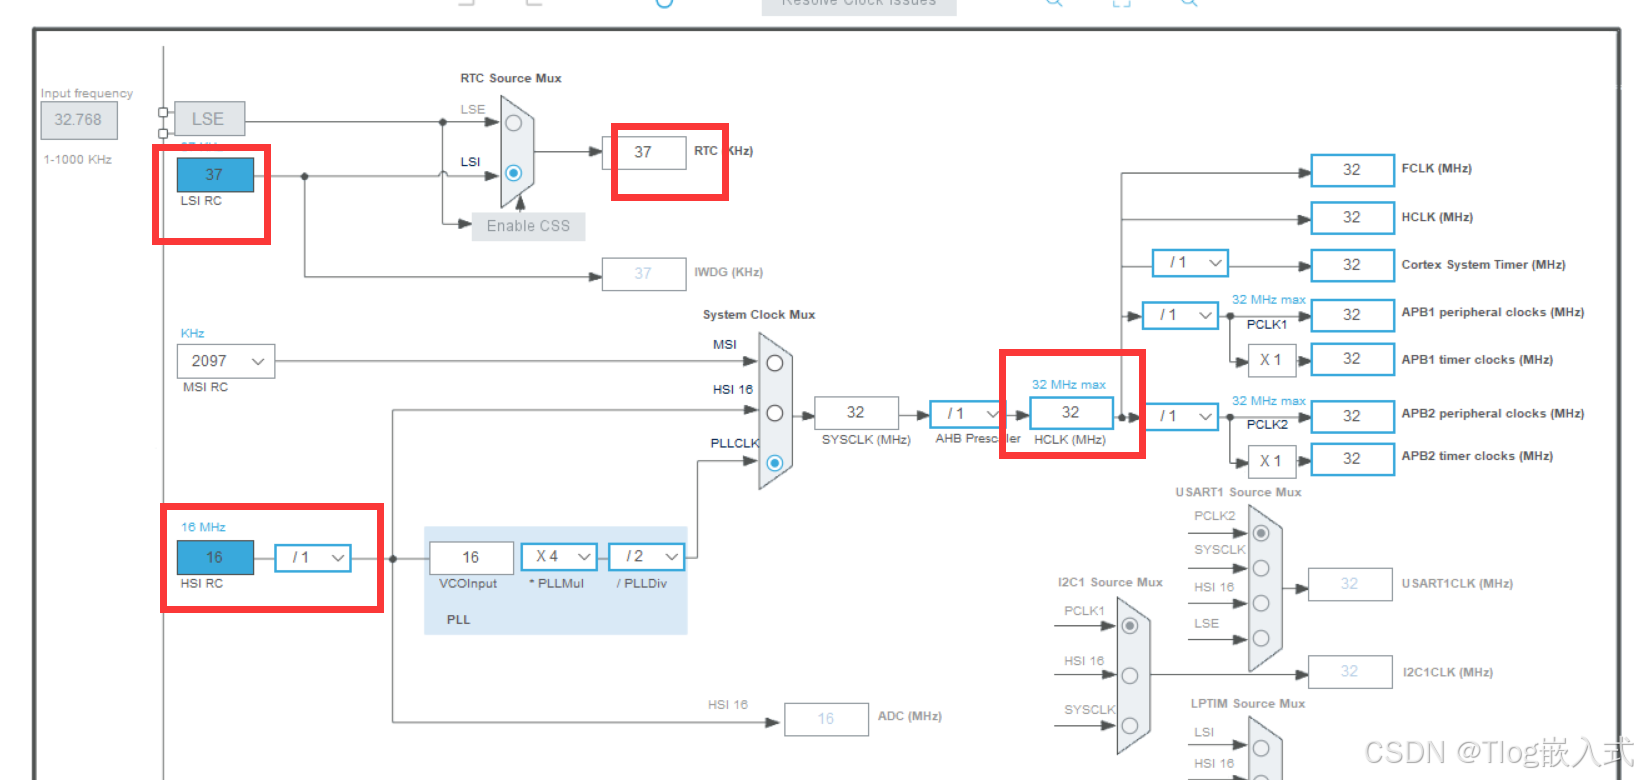Click the IWDG (KHz) 37 value field
The height and width of the screenshot is (780, 1638).
coord(644,273)
